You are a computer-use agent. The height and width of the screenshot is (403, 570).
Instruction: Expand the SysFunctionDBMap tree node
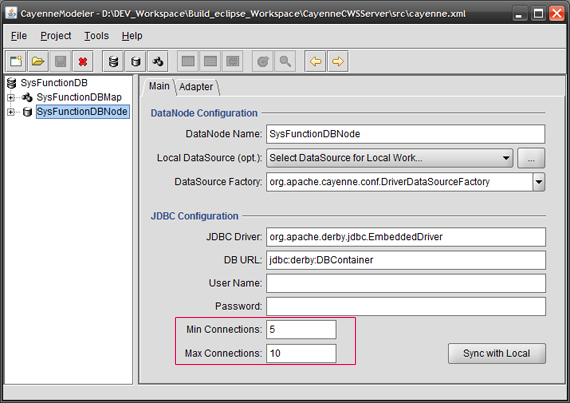pos(11,97)
